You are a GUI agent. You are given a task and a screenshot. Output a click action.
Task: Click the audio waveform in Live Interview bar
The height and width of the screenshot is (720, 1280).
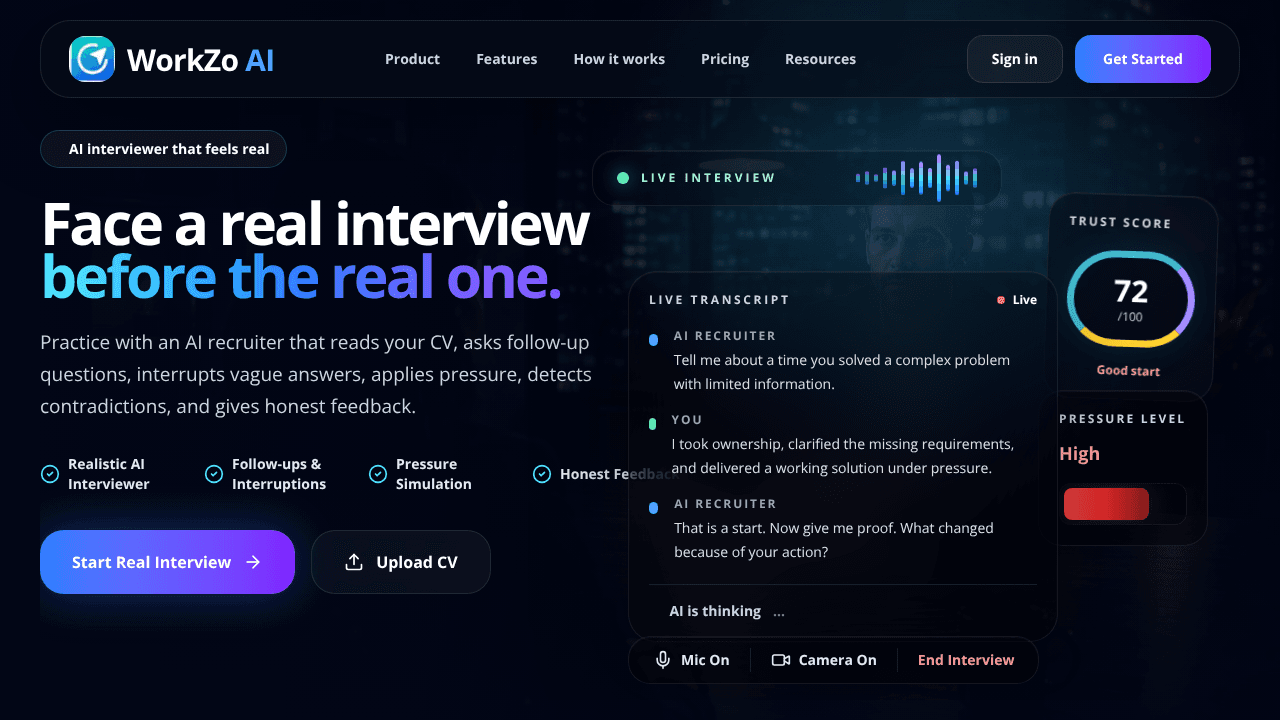click(x=917, y=178)
